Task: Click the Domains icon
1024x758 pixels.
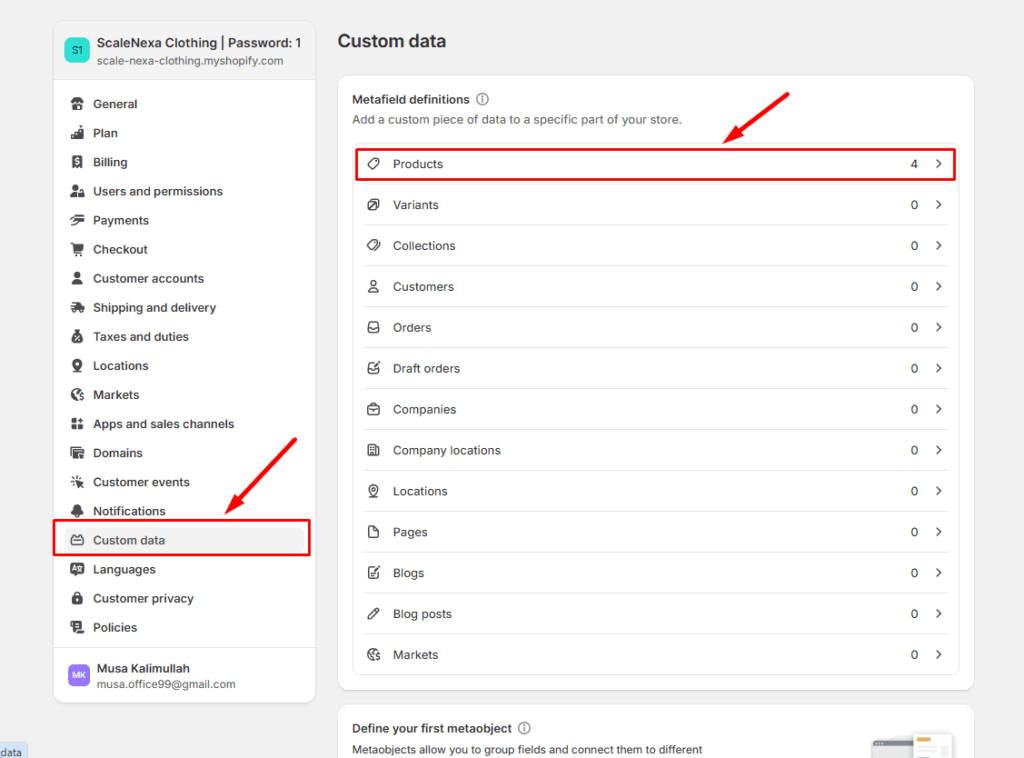Action: tap(77, 452)
